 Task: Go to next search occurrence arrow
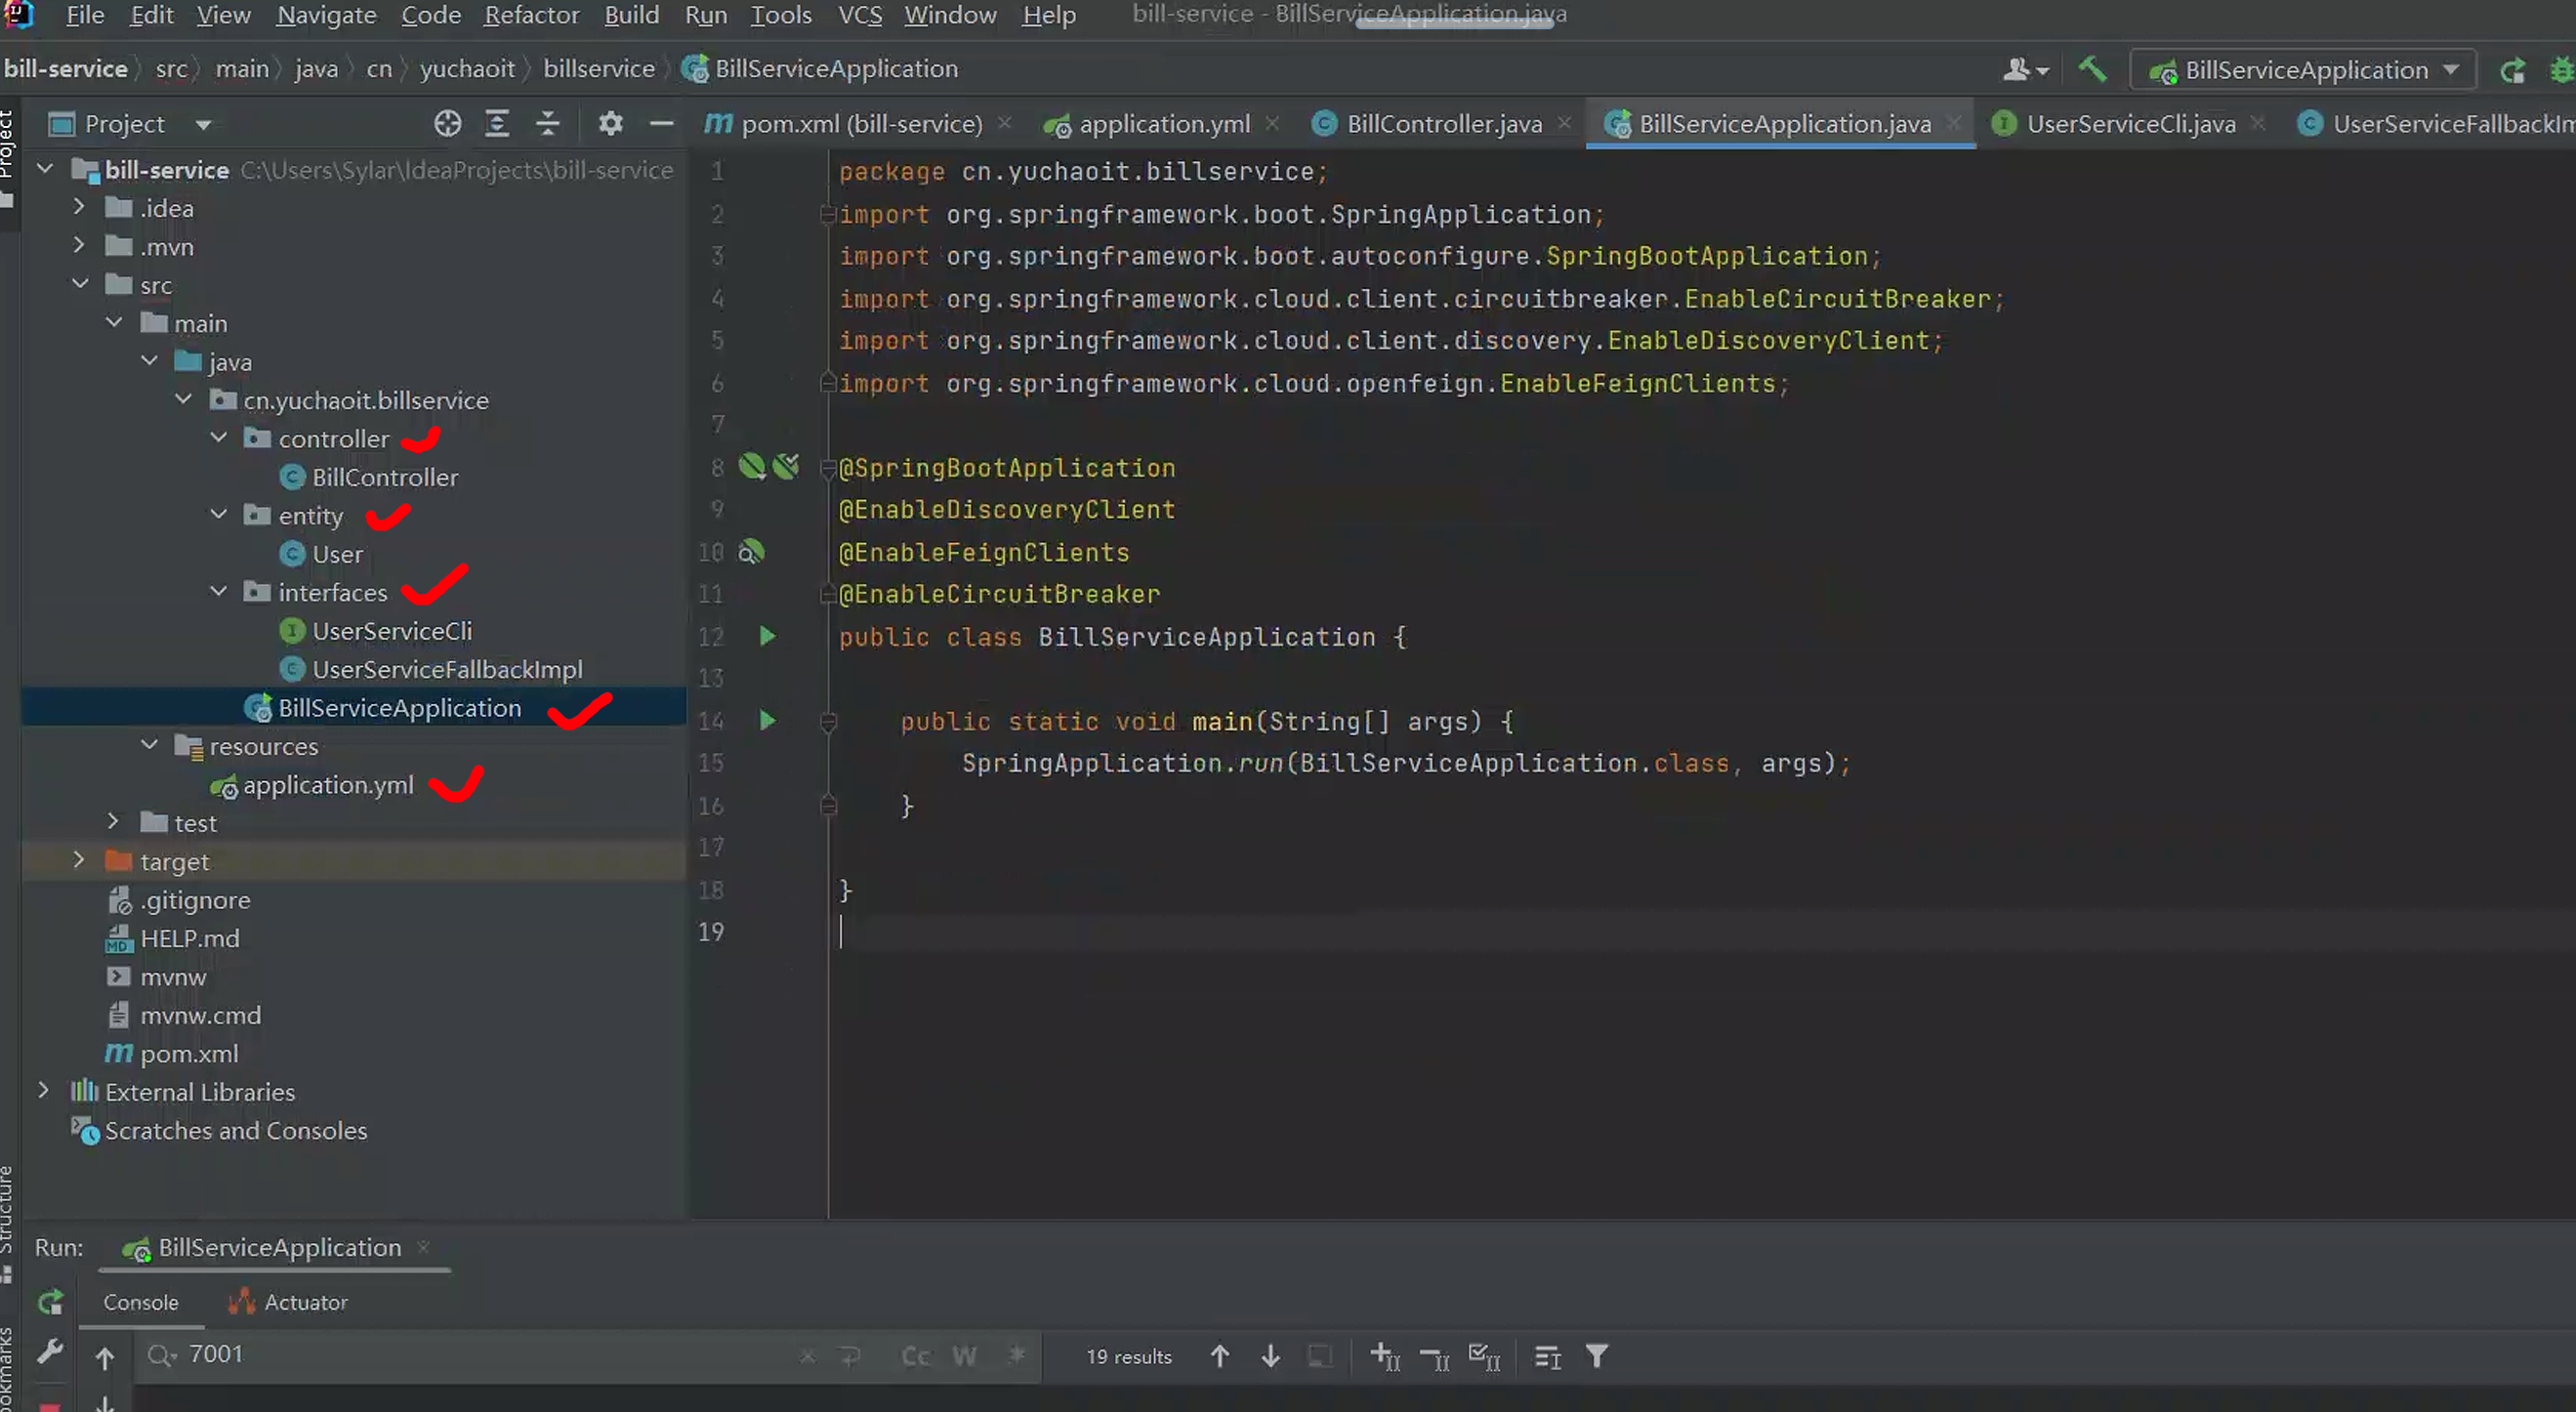pyautogui.click(x=1270, y=1356)
